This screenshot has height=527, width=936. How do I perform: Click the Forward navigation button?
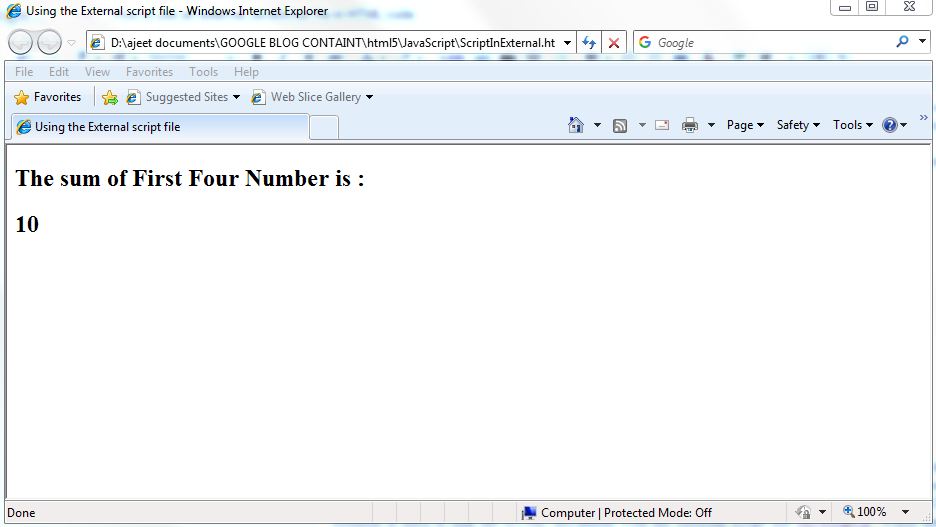coord(49,42)
